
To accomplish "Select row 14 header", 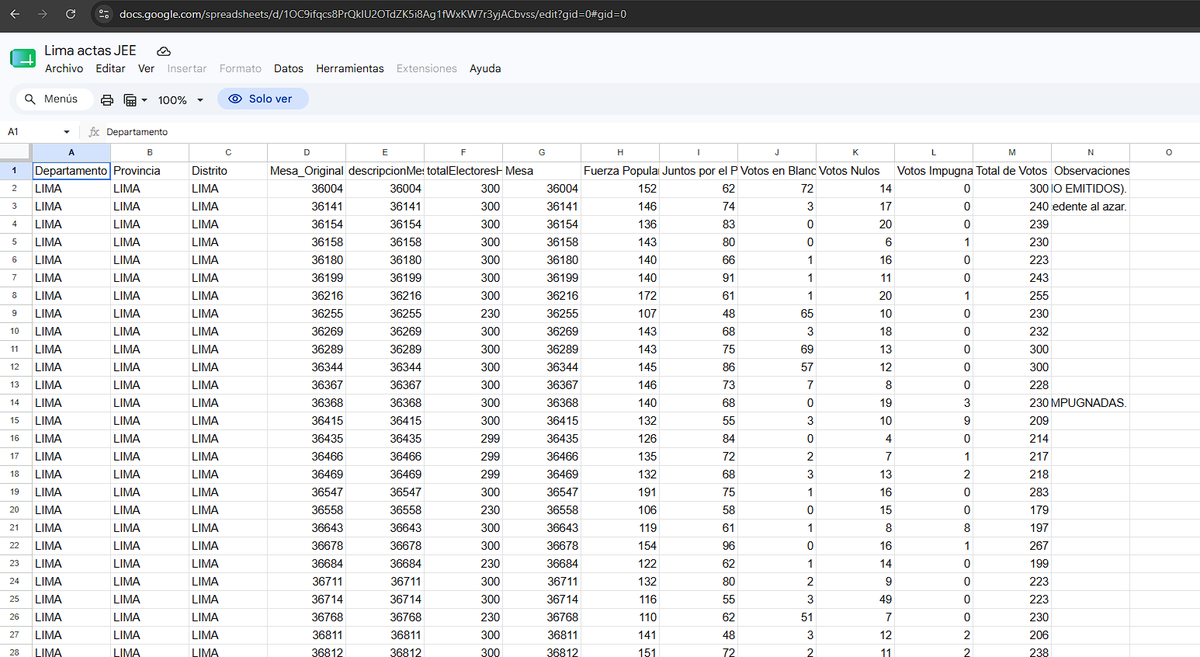I will click(15, 403).
